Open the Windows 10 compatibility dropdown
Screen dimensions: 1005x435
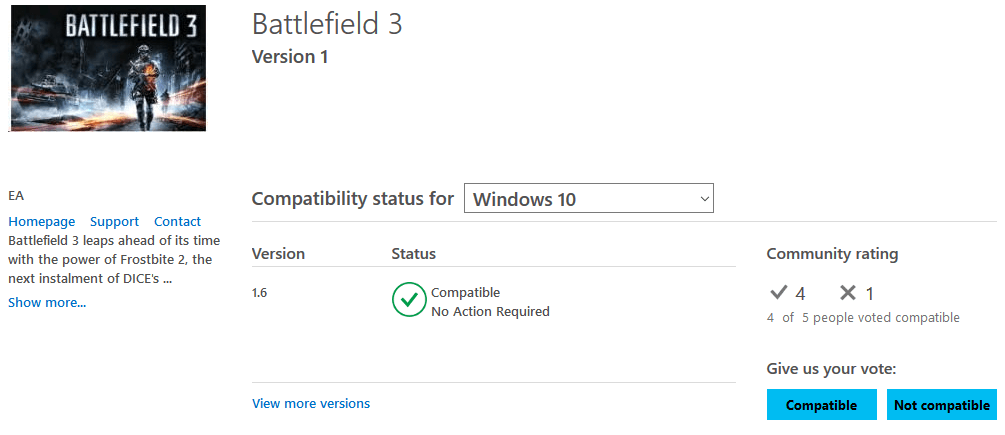pos(588,199)
